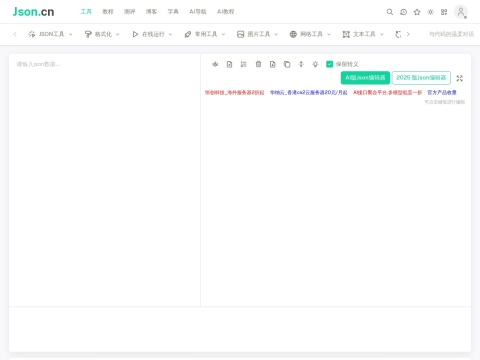480x360 pixels.
Task: Open the 字典 nav tab
Action: click(173, 12)
